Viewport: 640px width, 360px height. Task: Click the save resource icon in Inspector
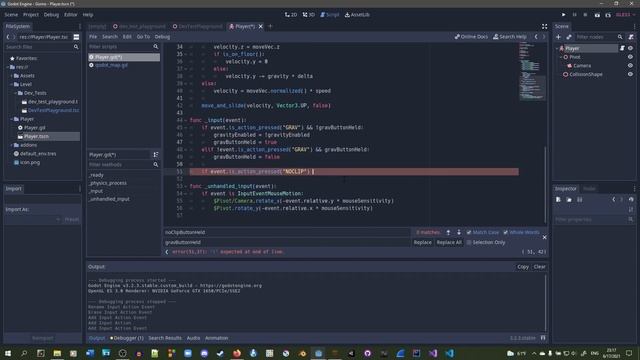click(579, 200)
